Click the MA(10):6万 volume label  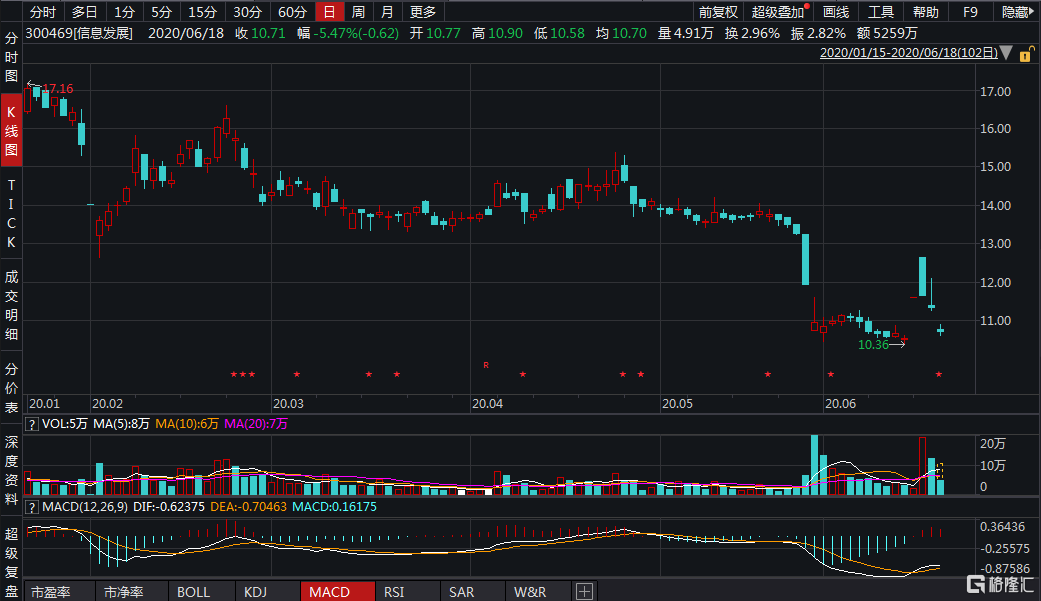tap(187, 424)
